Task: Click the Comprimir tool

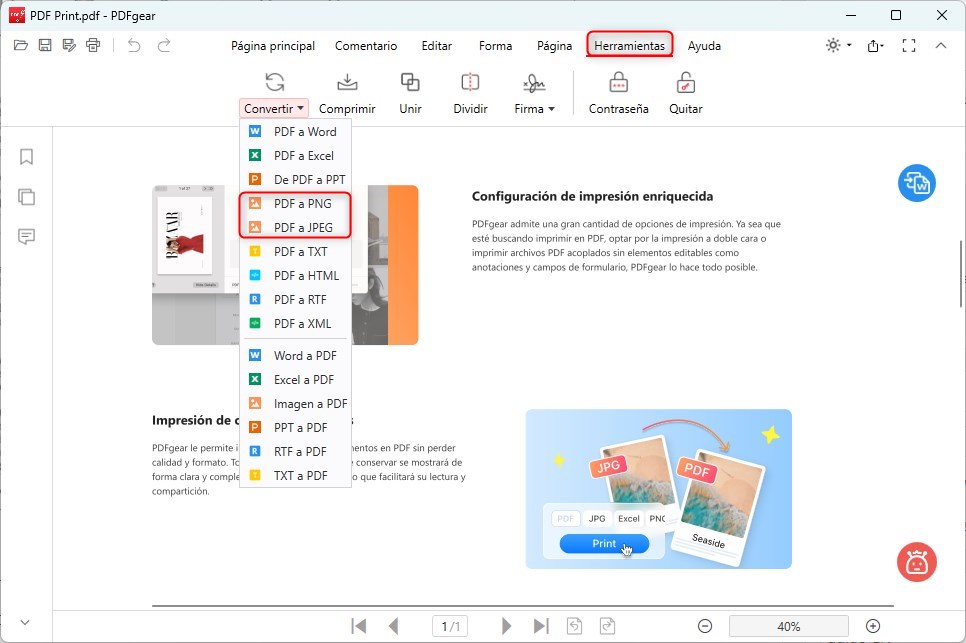Action: (x=347, y=94)
